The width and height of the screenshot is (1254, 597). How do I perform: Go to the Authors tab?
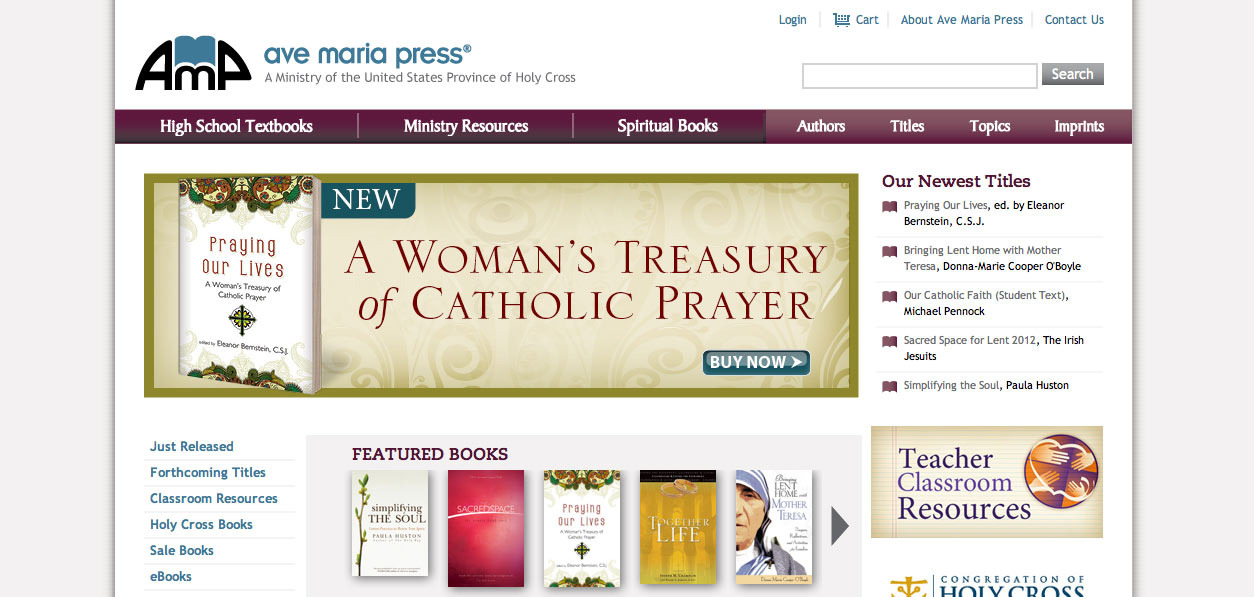[x=821, y=126]
